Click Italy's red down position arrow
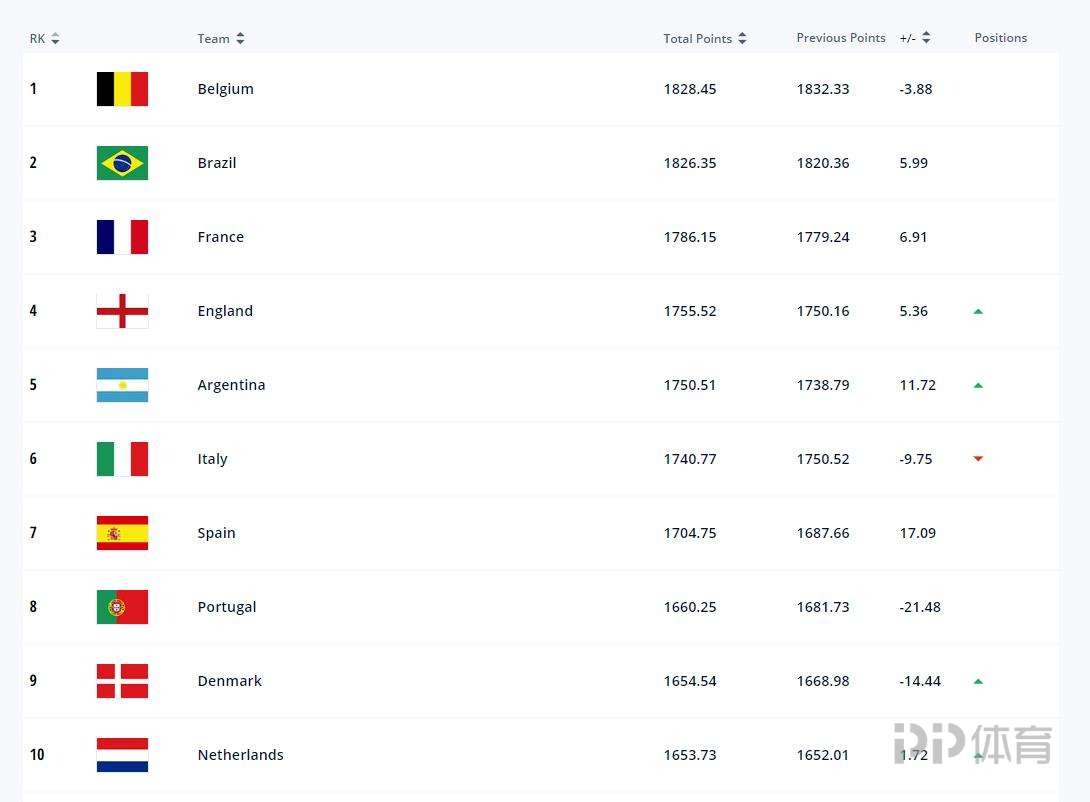 [978, 459]
